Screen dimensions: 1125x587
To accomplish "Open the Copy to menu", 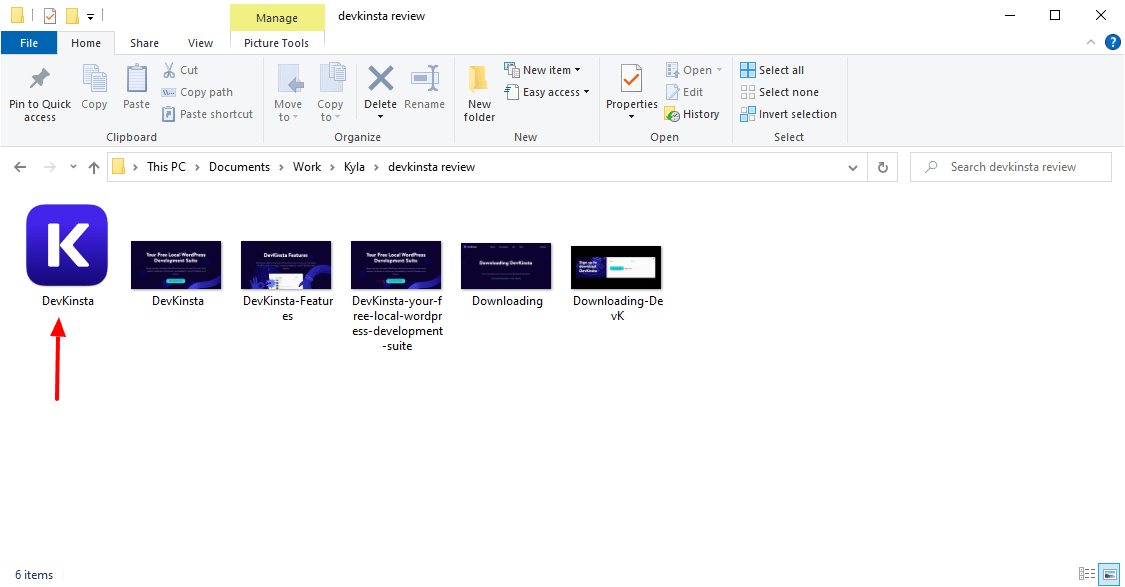I will click(330, 93).
